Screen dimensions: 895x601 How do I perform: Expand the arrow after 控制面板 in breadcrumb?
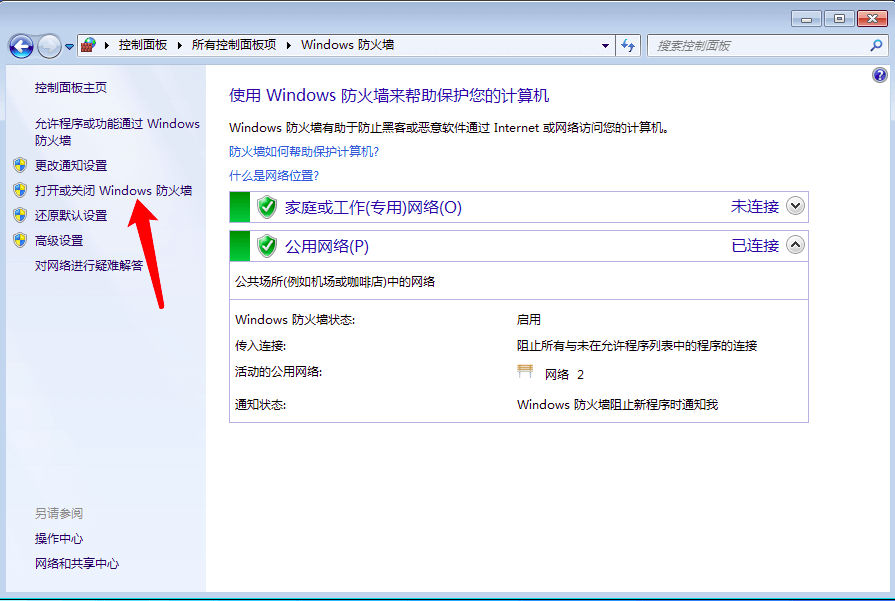(x=180, y=45)
